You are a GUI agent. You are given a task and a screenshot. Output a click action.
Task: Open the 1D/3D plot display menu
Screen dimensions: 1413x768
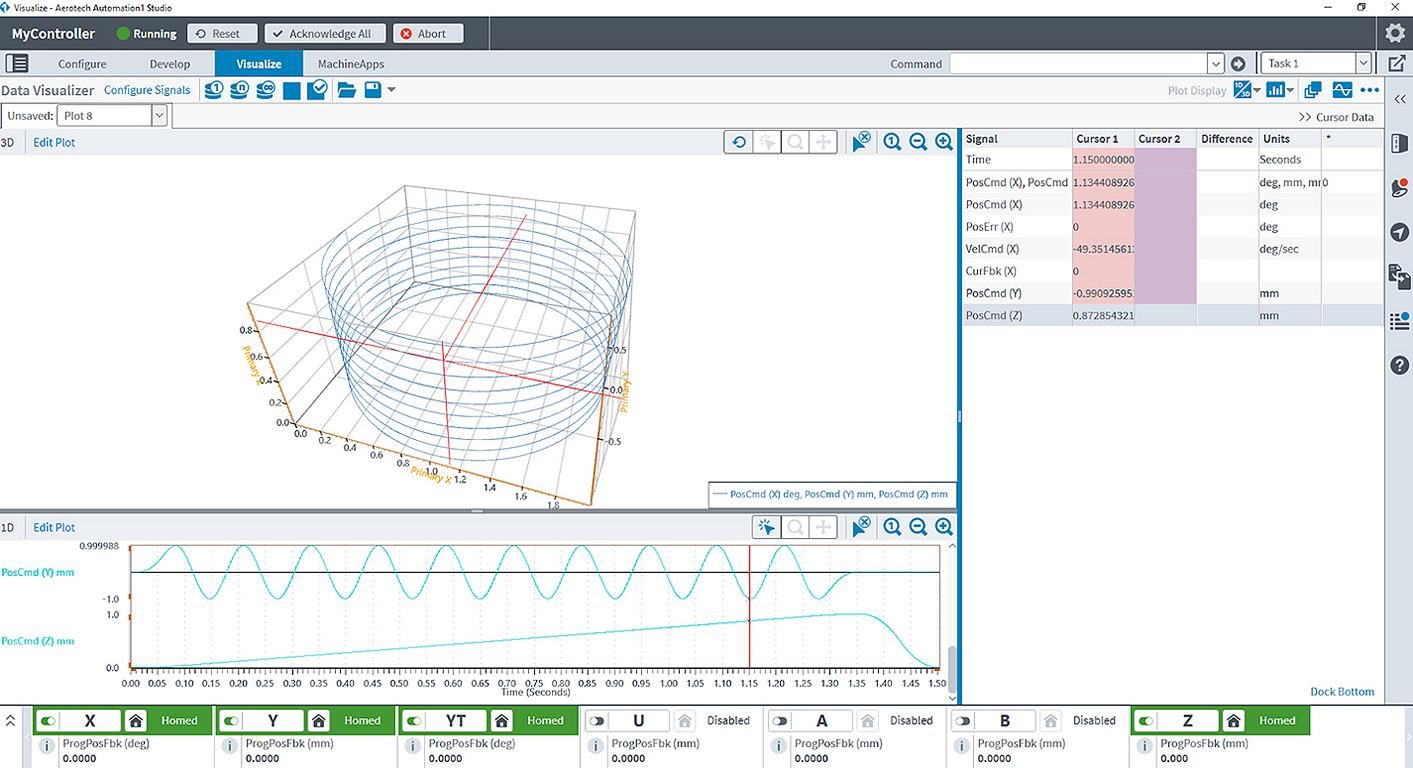[1247, 90]
